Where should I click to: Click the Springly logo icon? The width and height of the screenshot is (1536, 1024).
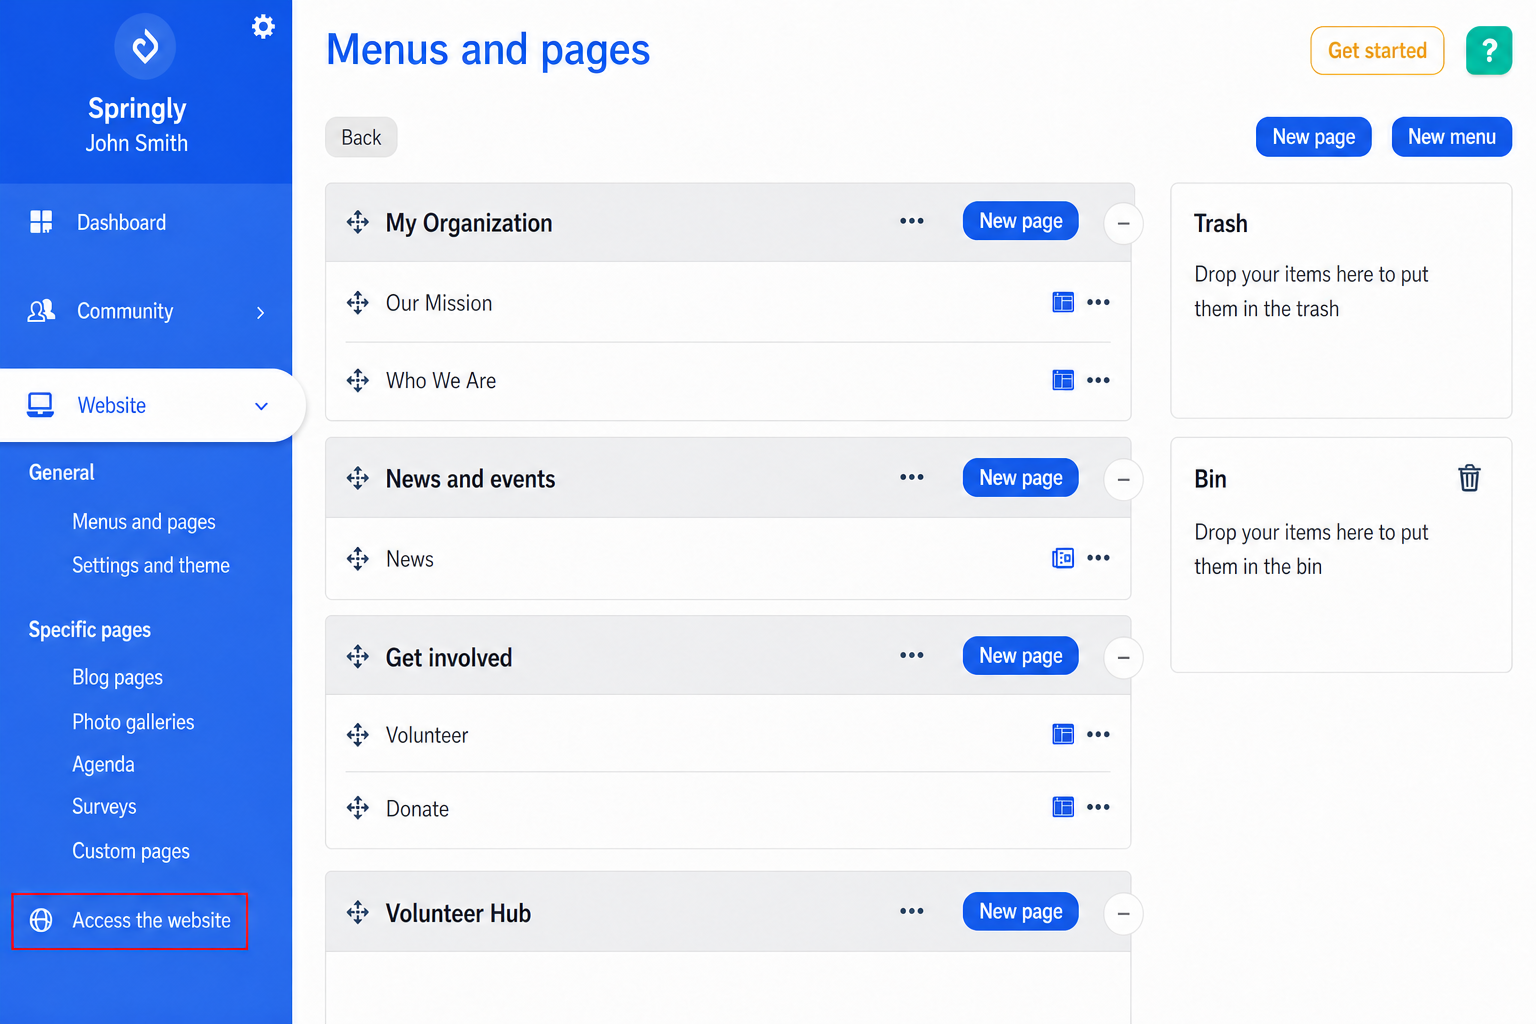coord(145,46)
